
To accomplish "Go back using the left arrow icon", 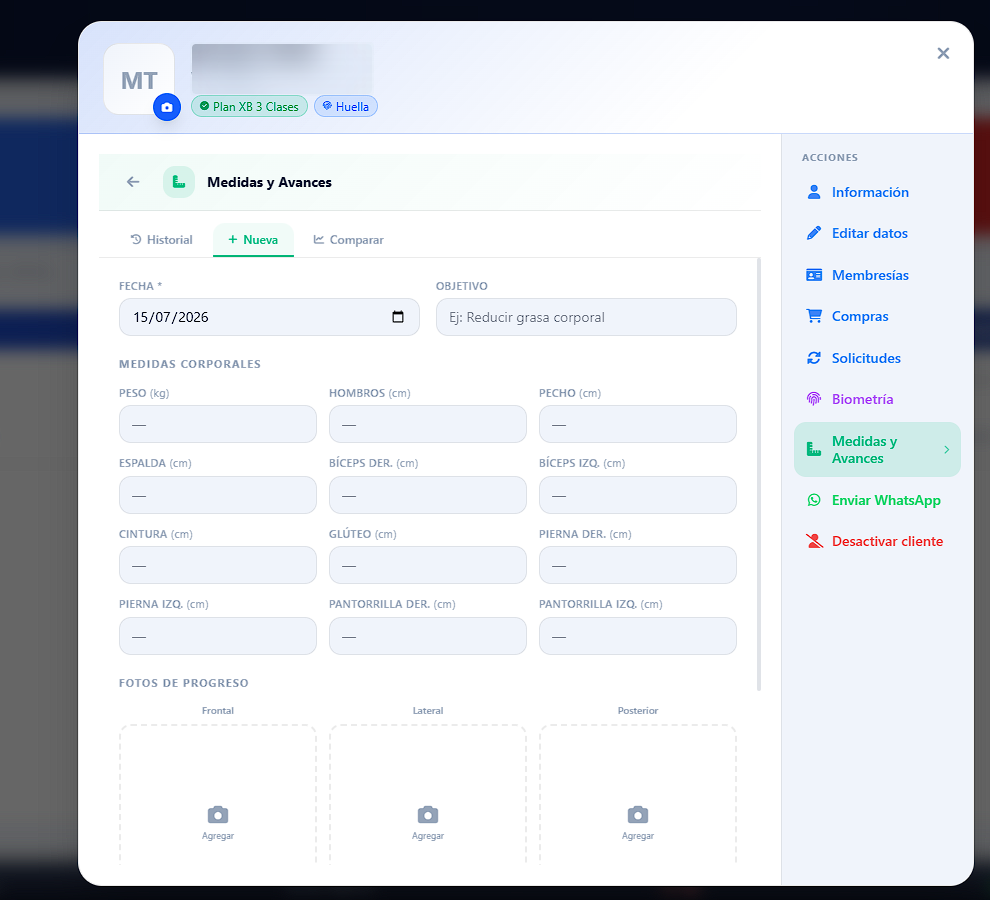I will (x=133, y=182).
